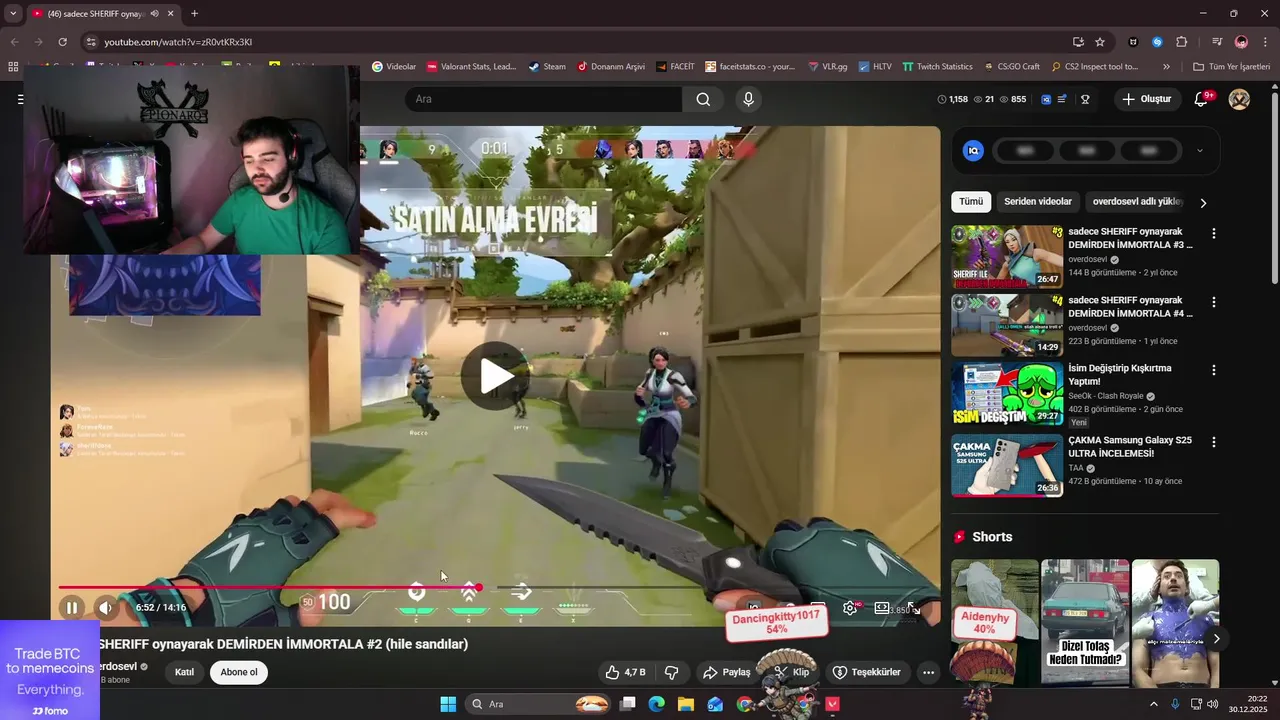Click the large play overlay on the video
The image size is (1280, 720).
click(495, 376)
